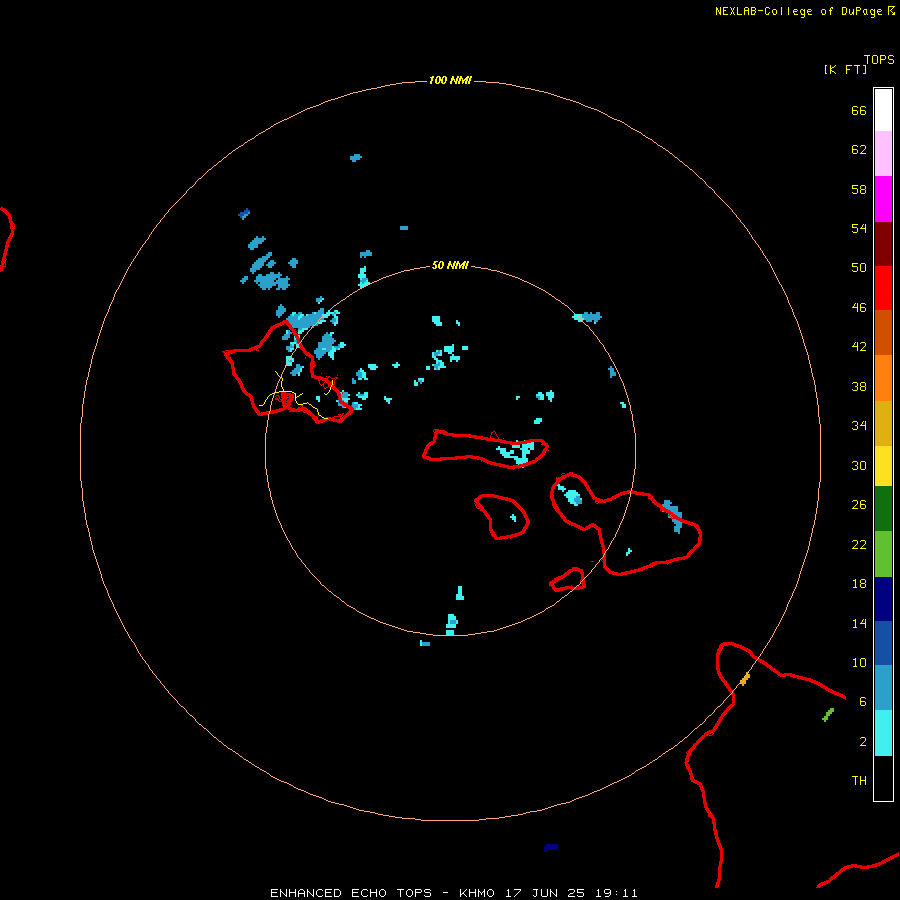Image resolution: width=900 pixels, height=900 pixels.
Task: Select the cyan 10 kft legend swatch
Action: pyautogui.click(x=883, y=733)
